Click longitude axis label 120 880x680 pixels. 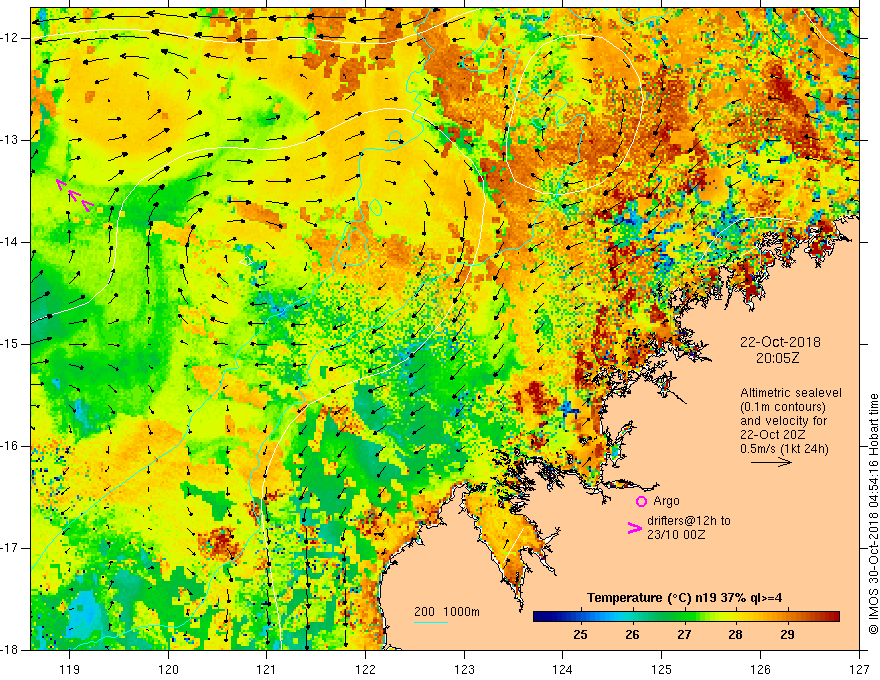(168, 669)
